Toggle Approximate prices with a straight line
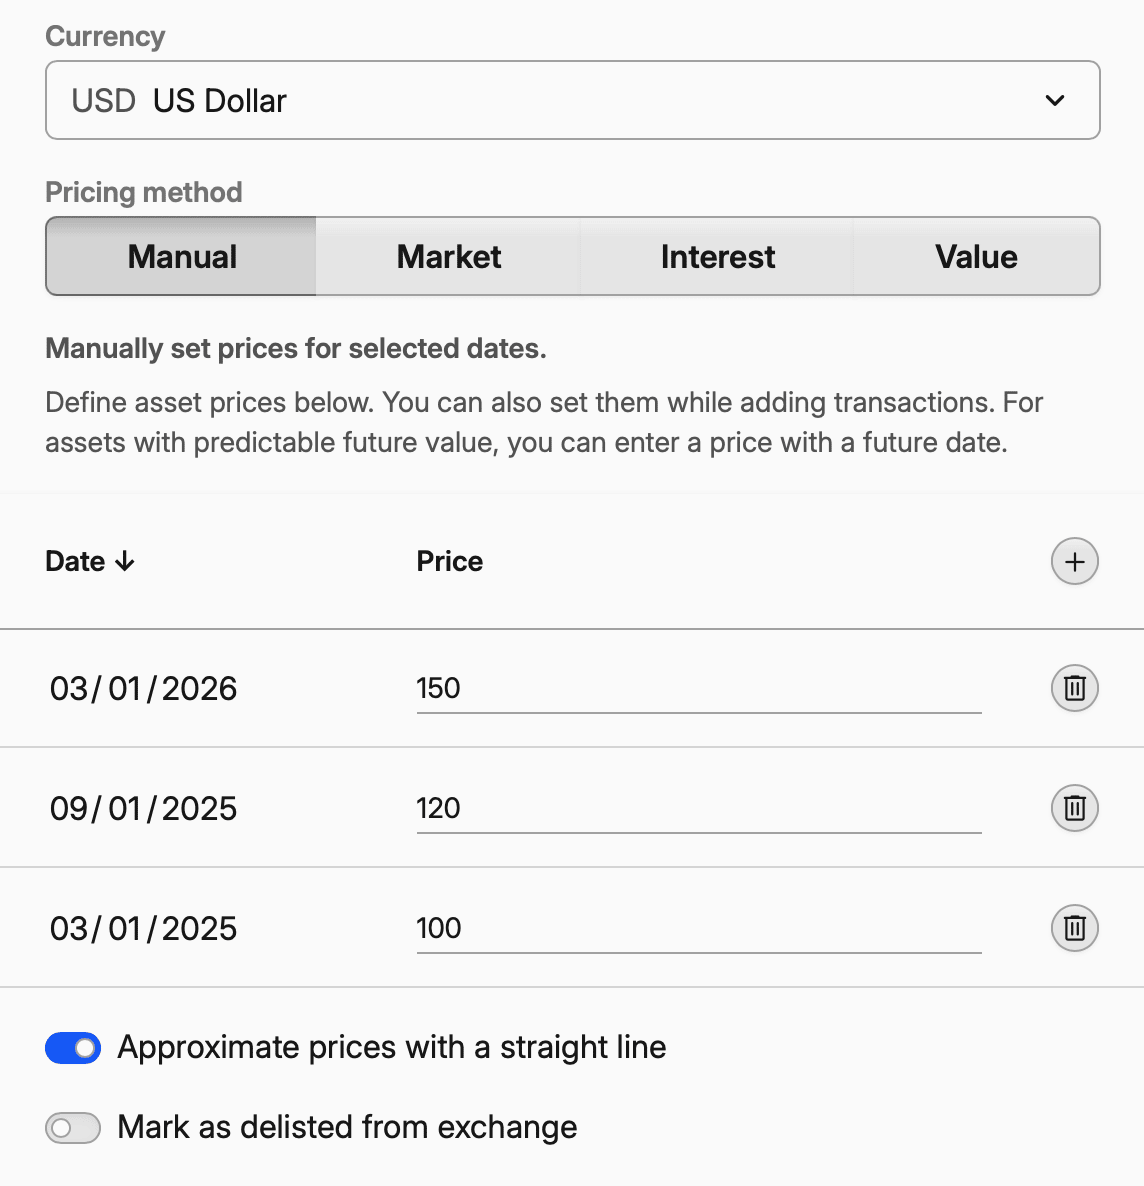The width and height of the screenshot is (1144, 1186). point(73,1048)
